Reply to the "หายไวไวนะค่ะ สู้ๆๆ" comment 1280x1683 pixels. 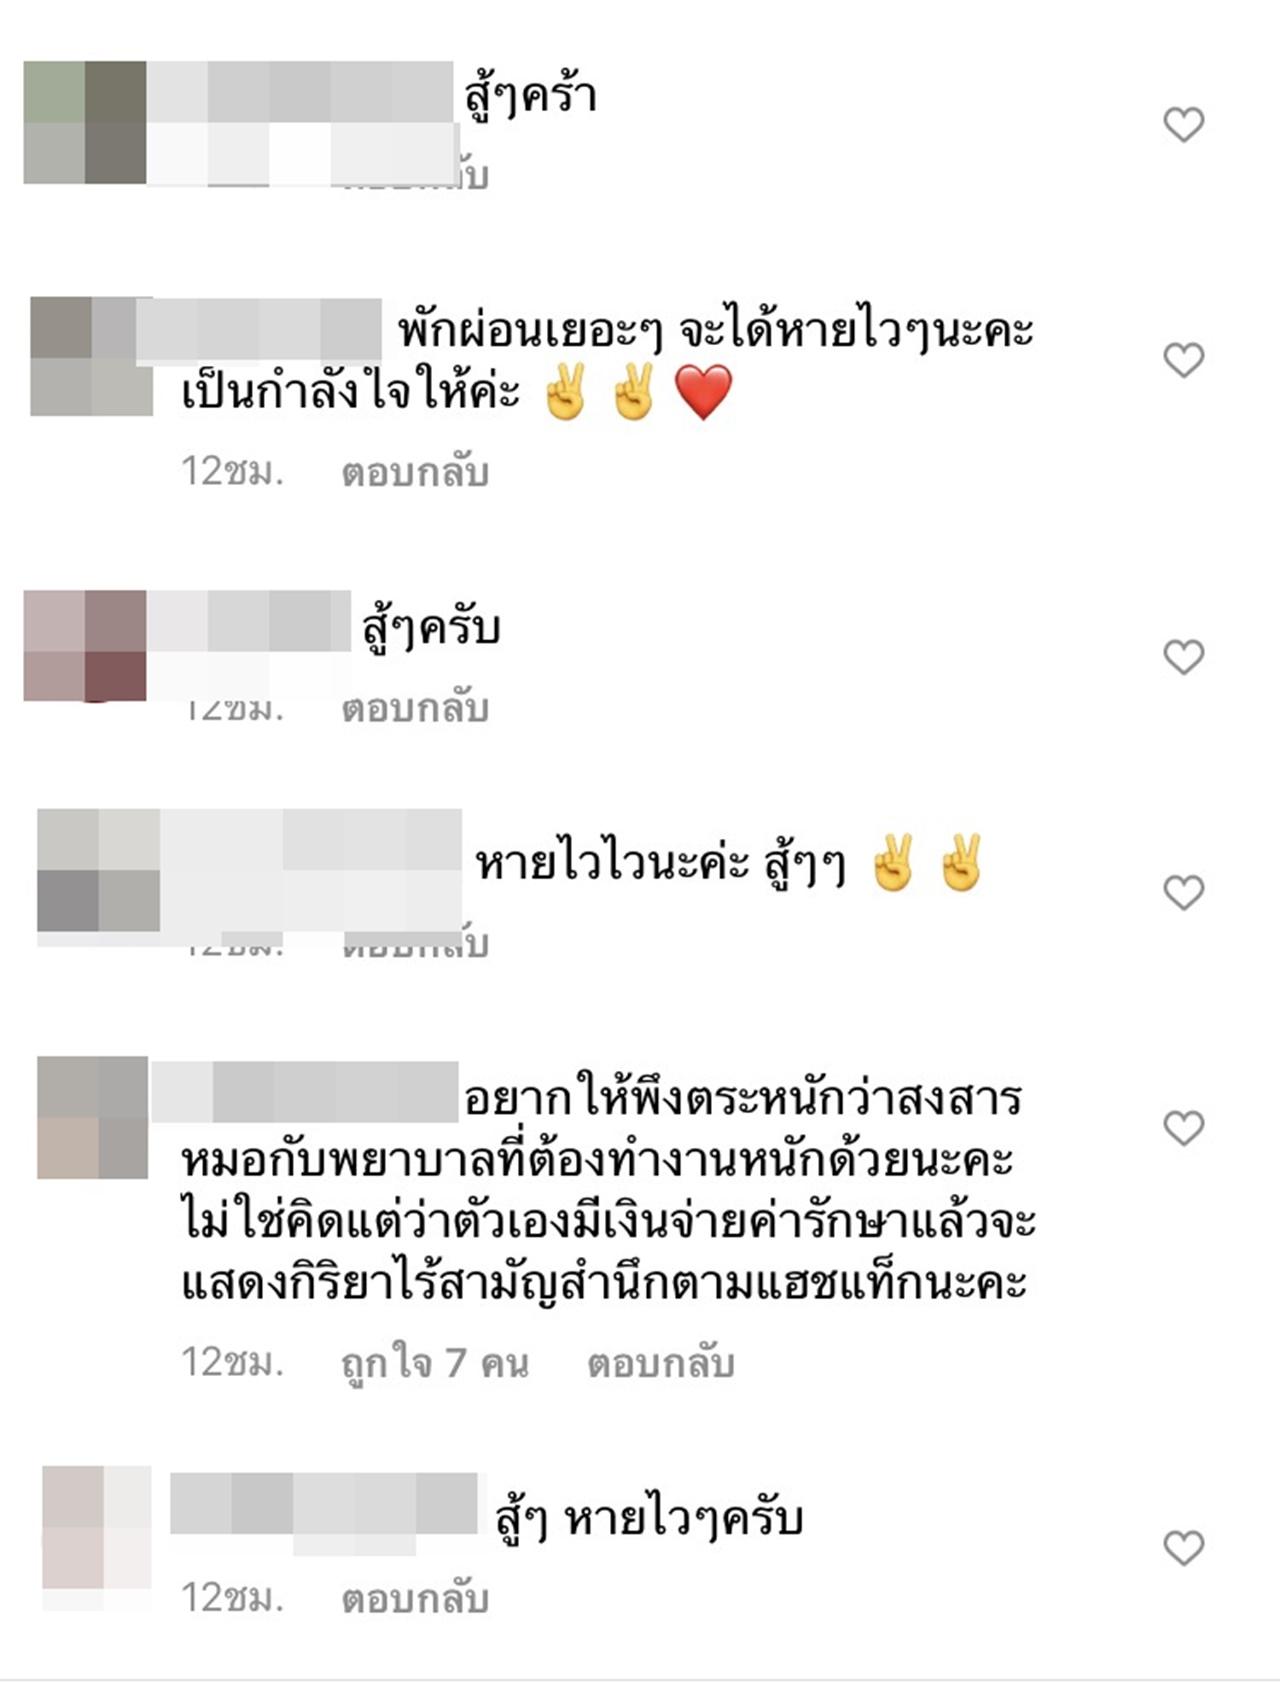[415, 946]
